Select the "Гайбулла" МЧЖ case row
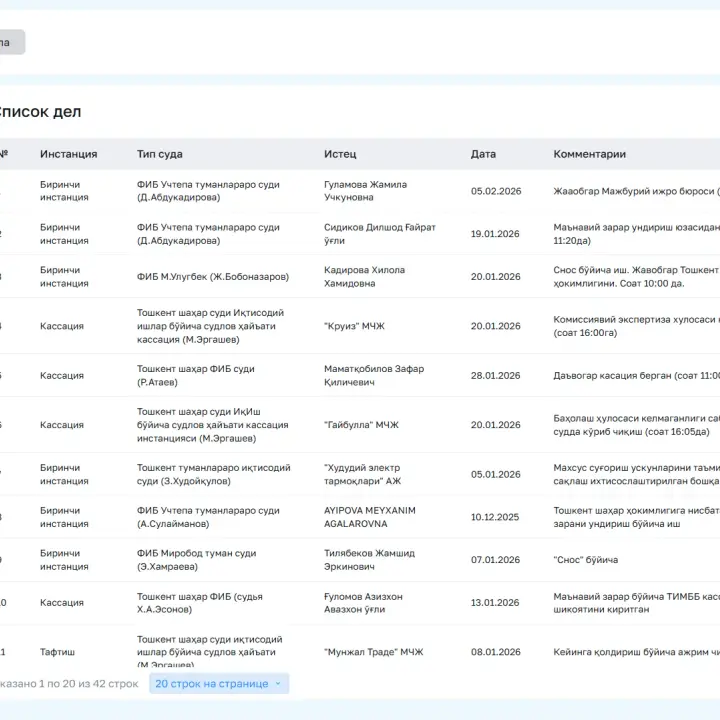 [x=360, y=425]
